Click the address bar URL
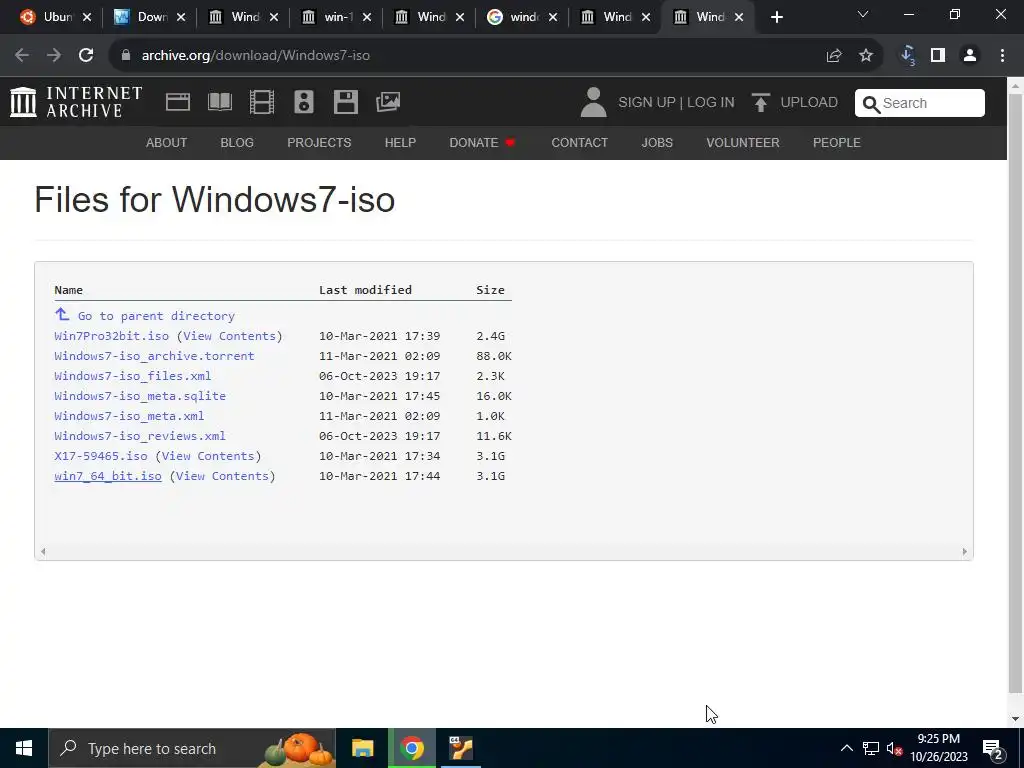Image resolution: width=1024 pixels, height=768 pixels. click(x=255, y=56)
